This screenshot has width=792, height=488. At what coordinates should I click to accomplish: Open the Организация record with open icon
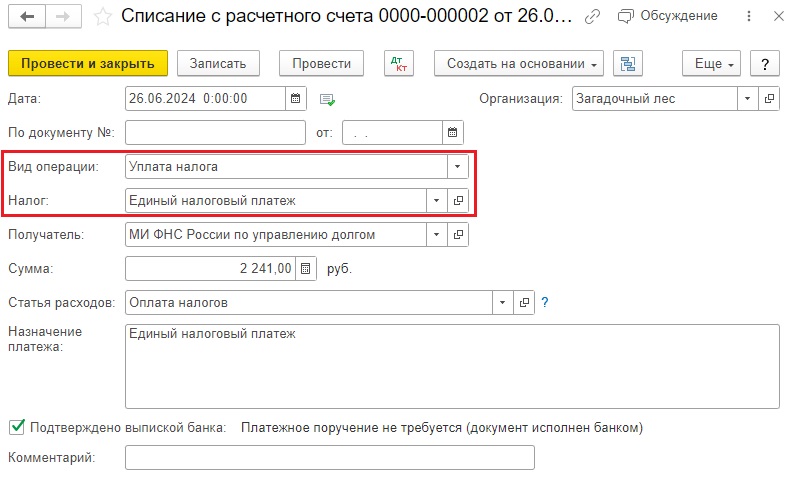pos(769,99)
